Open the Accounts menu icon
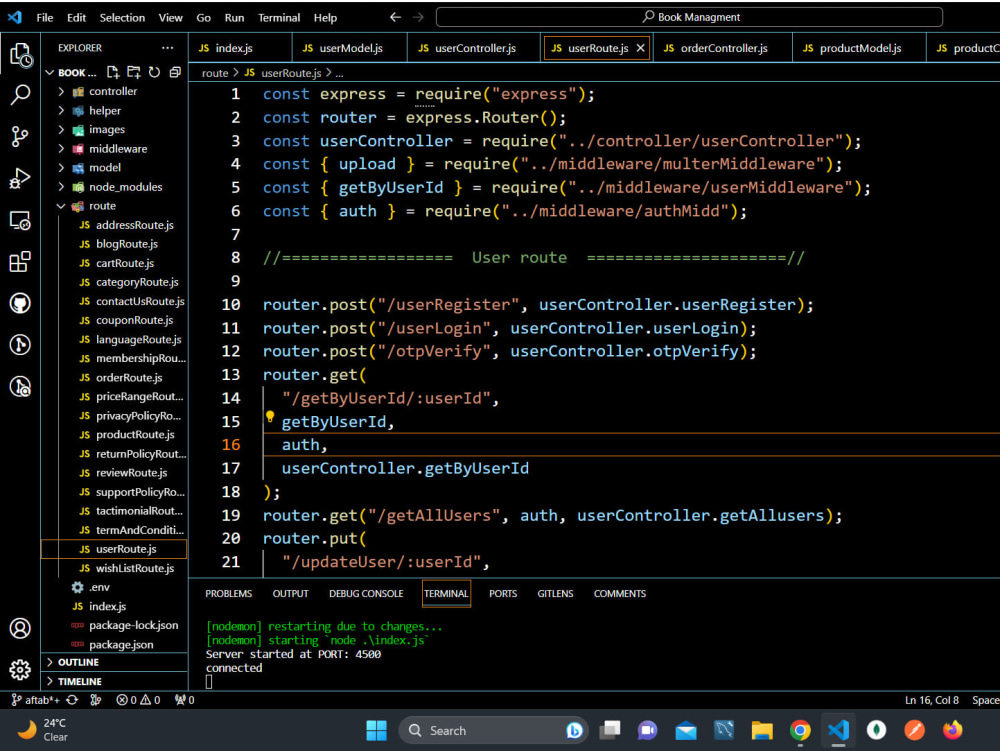 click(20, 628)
